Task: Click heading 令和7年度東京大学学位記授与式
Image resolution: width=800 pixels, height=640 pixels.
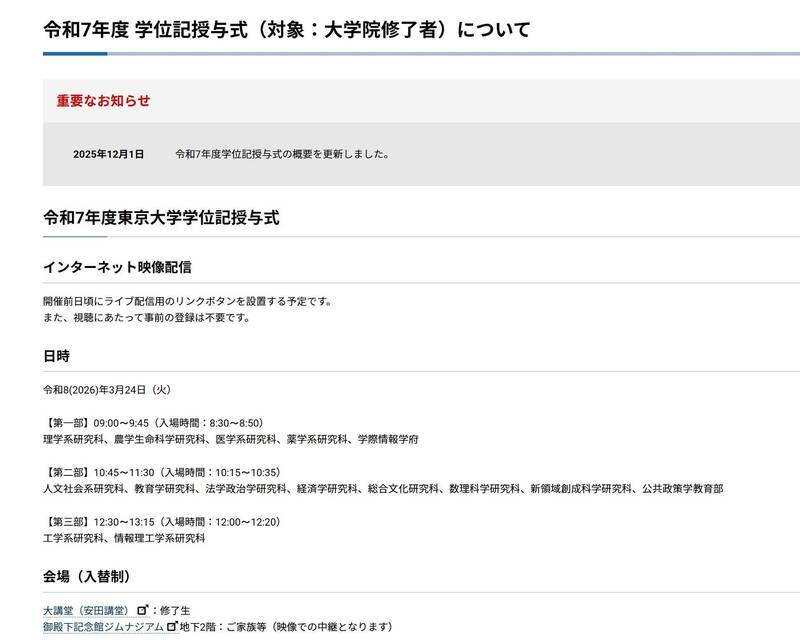Action: click(x=161, y=217)
